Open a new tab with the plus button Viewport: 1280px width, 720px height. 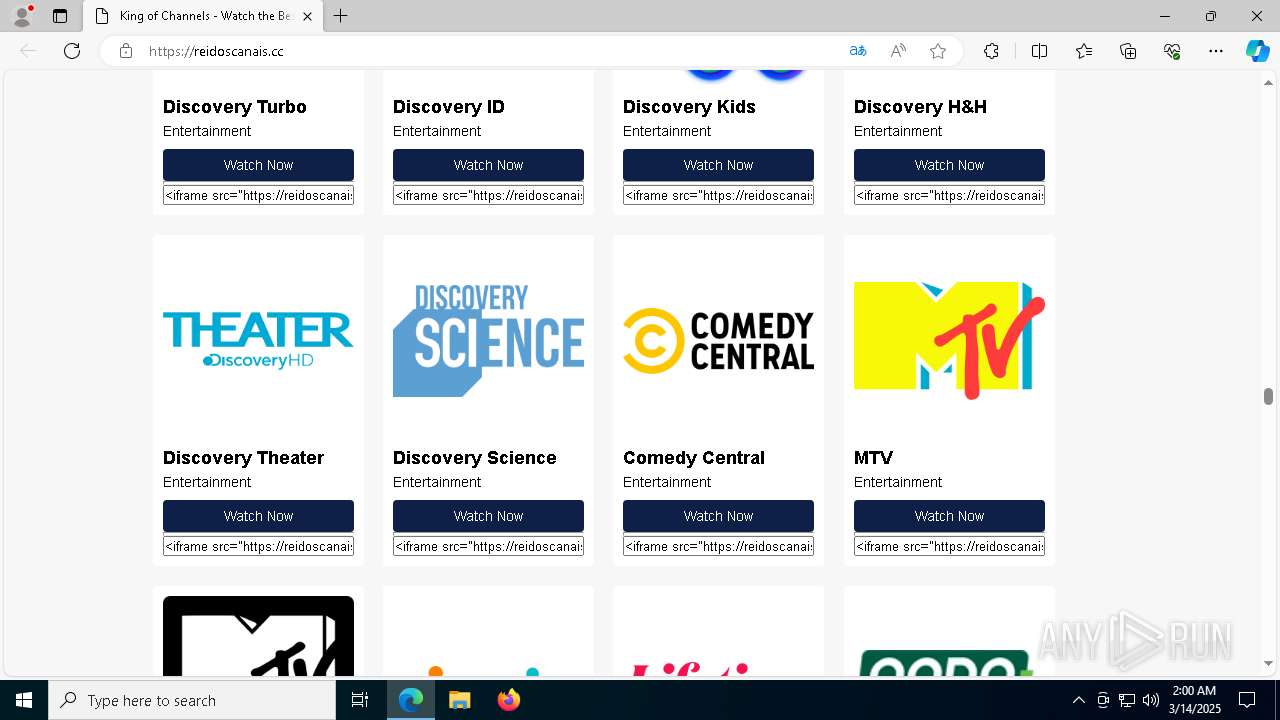[340, 16]
